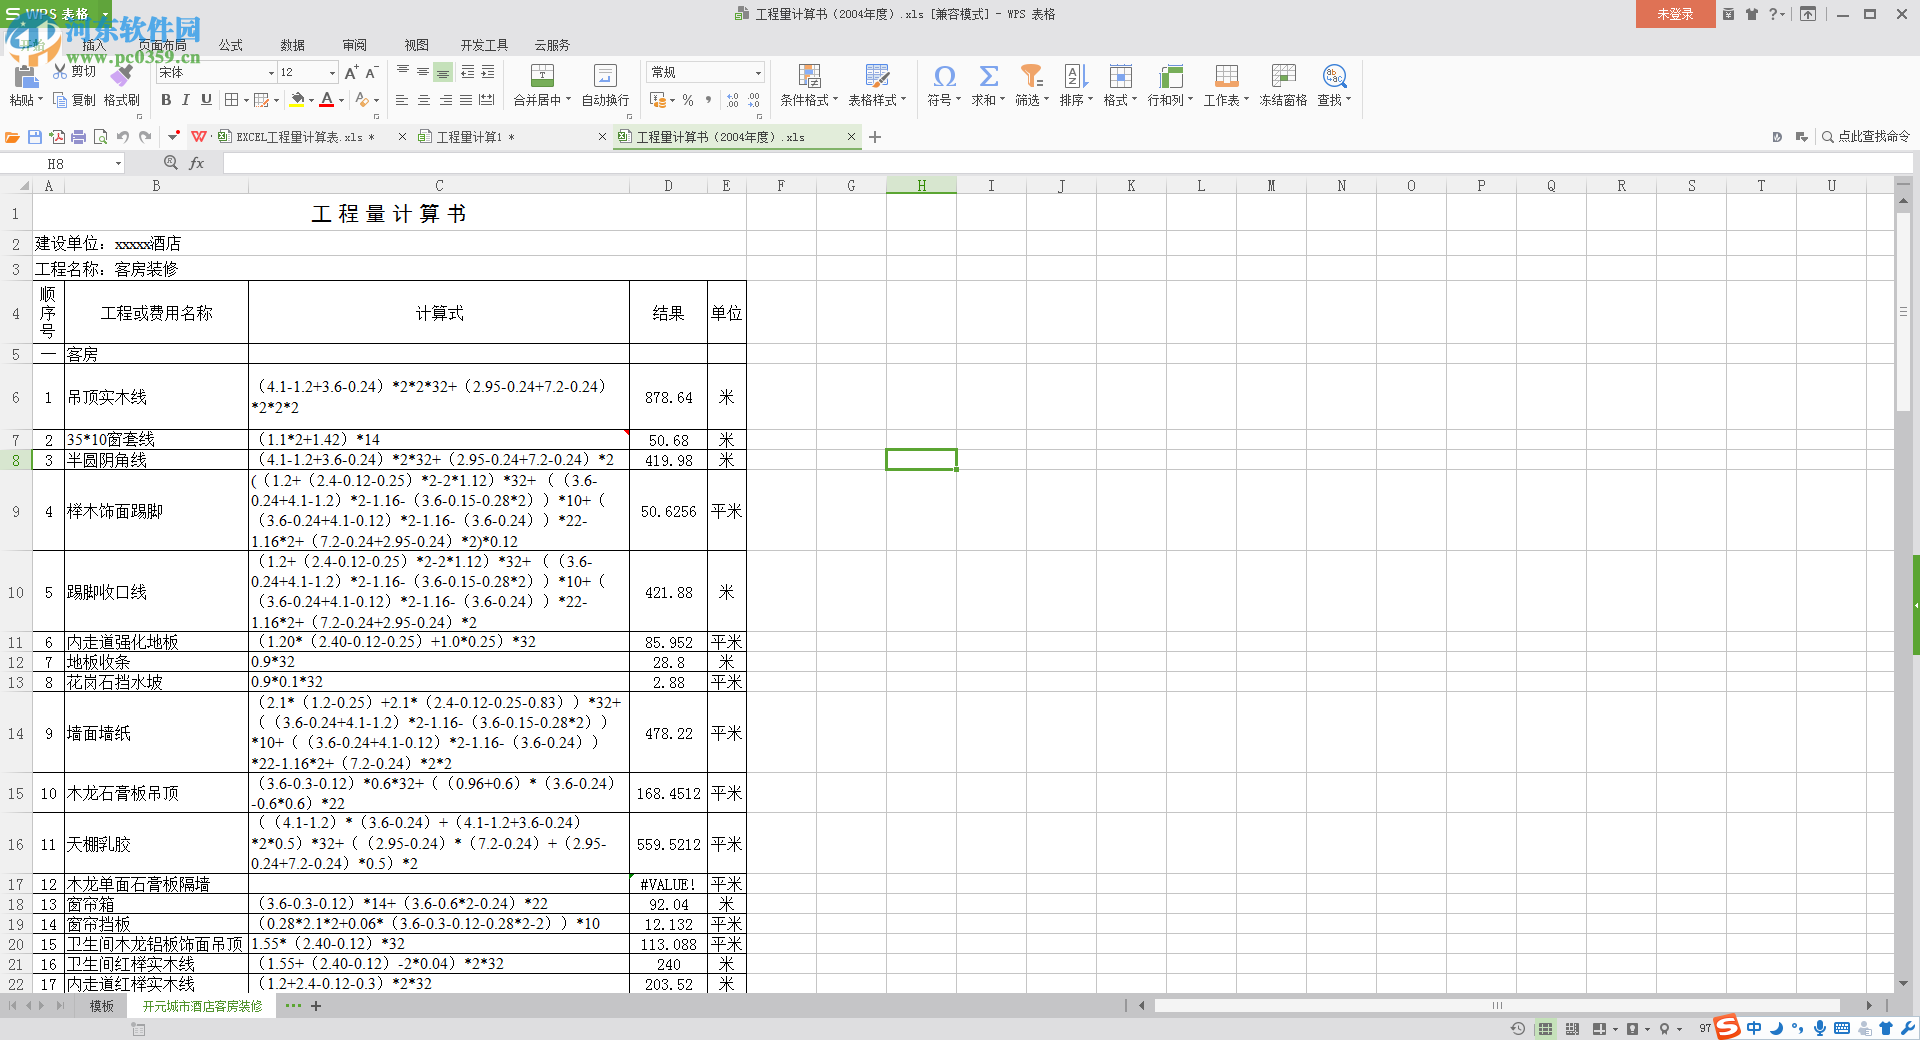This screenshot has height=1040, width=1920.
Task: Click the AutoSum (求和) icon
Action: 988,77
